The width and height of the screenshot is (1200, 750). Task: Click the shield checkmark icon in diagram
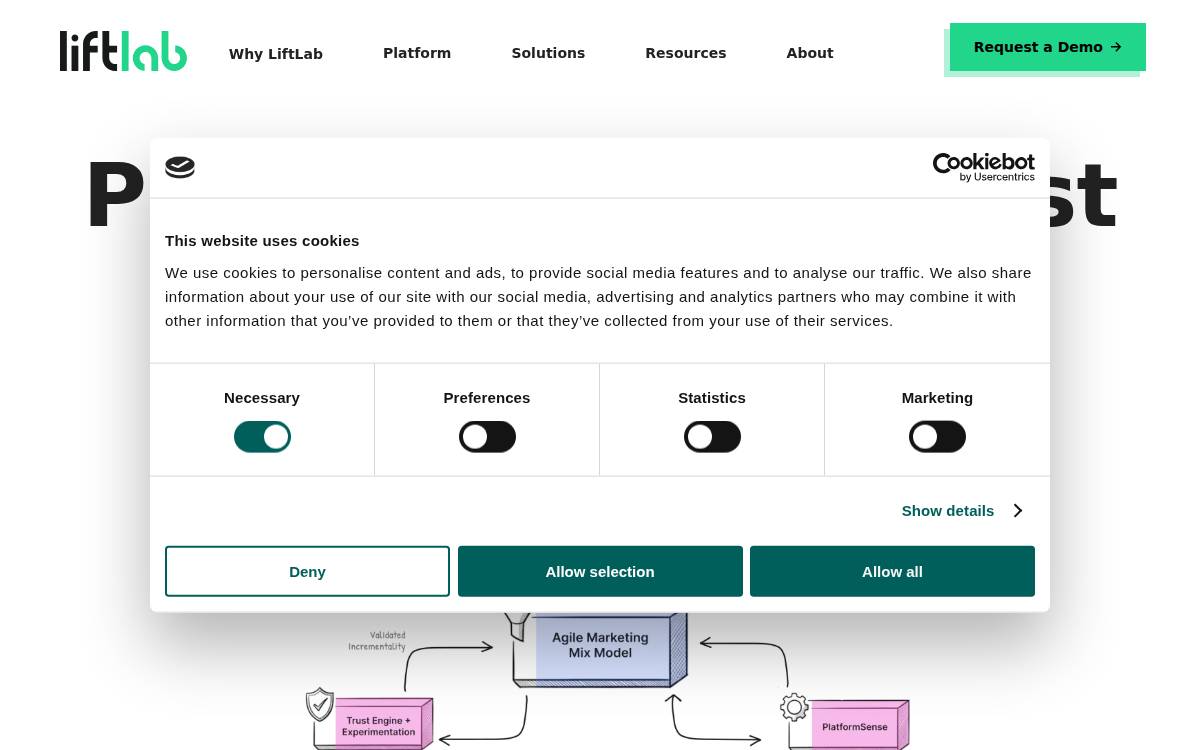(x=320, y=705)
